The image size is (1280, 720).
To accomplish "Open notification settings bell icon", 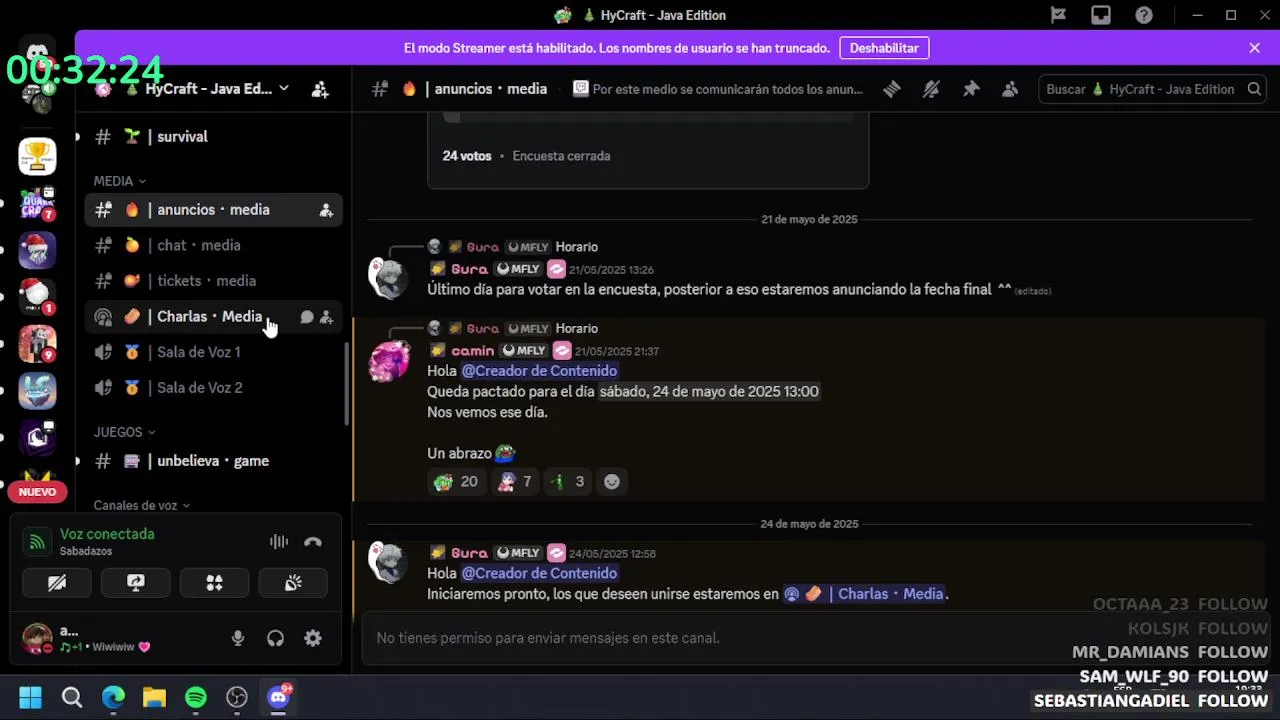I will point(931,89).
